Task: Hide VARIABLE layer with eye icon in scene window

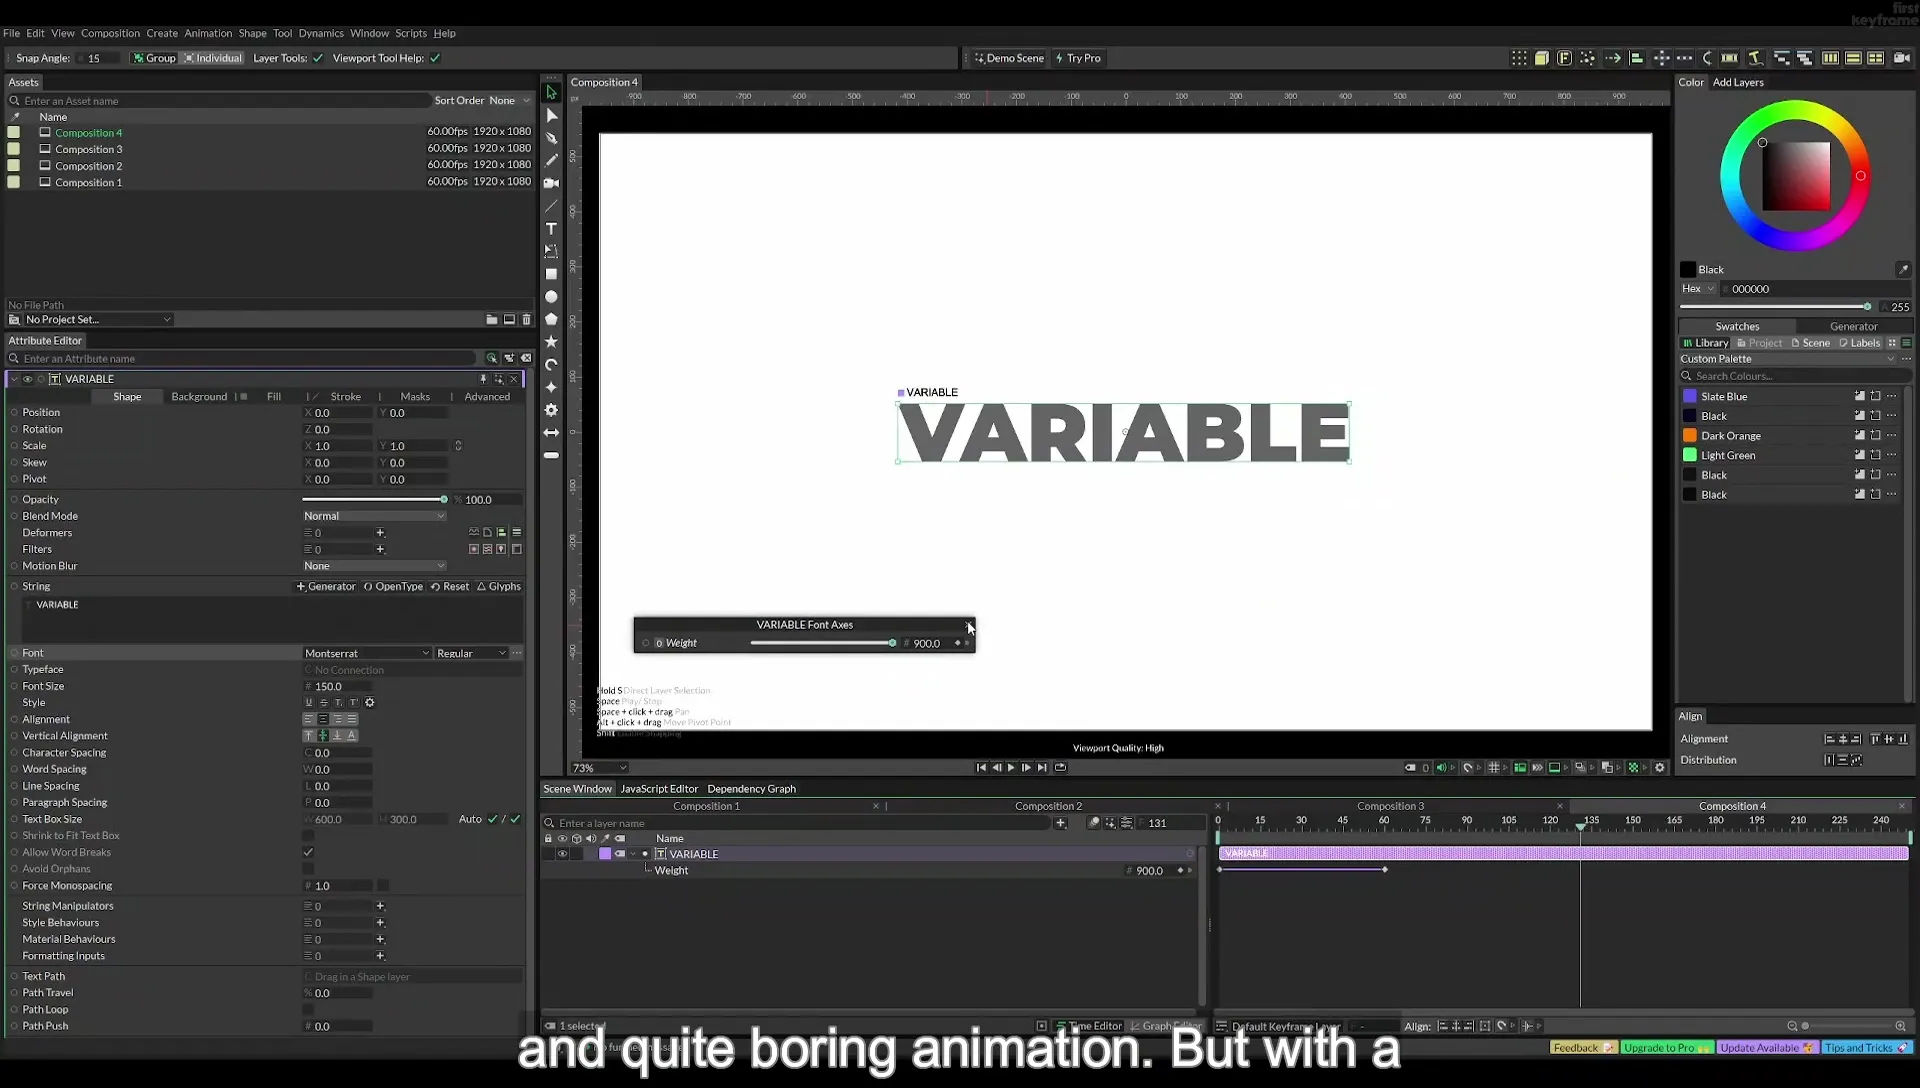Action: [562, 854]
